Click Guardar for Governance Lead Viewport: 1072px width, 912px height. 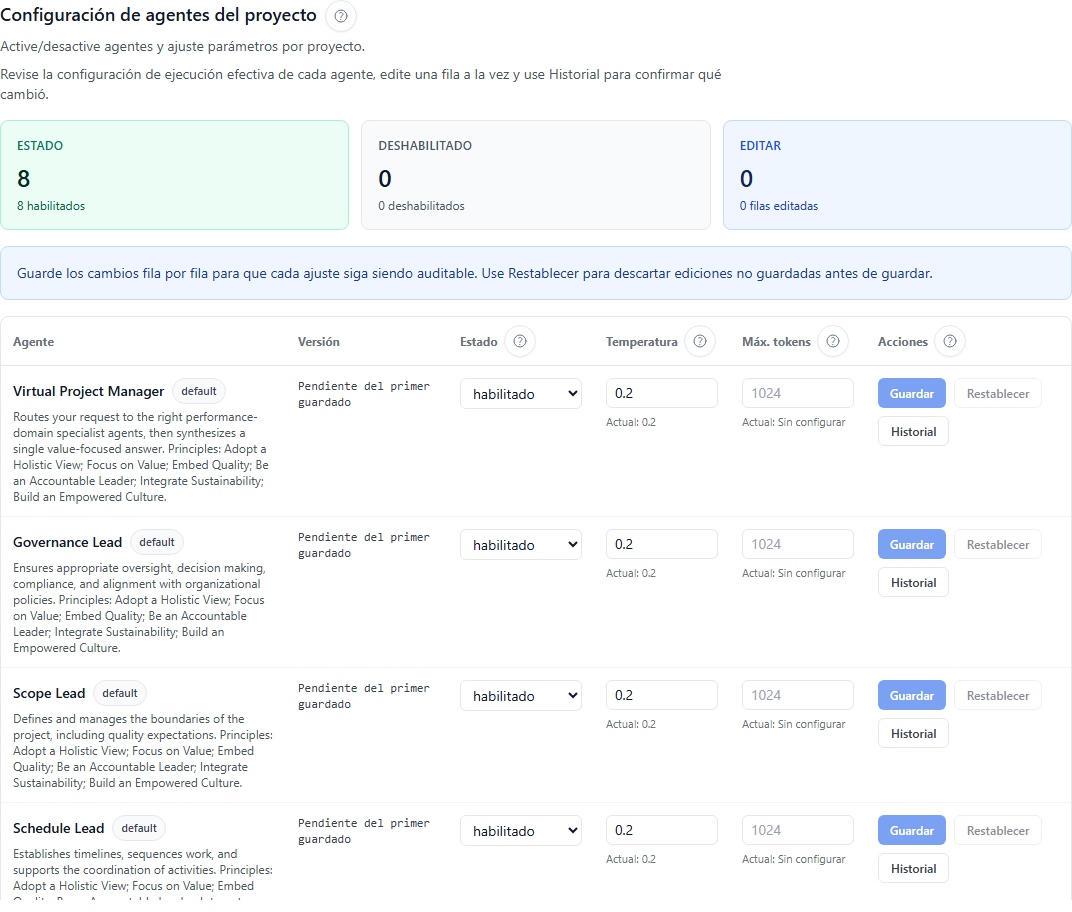click(x=911, y=545)
